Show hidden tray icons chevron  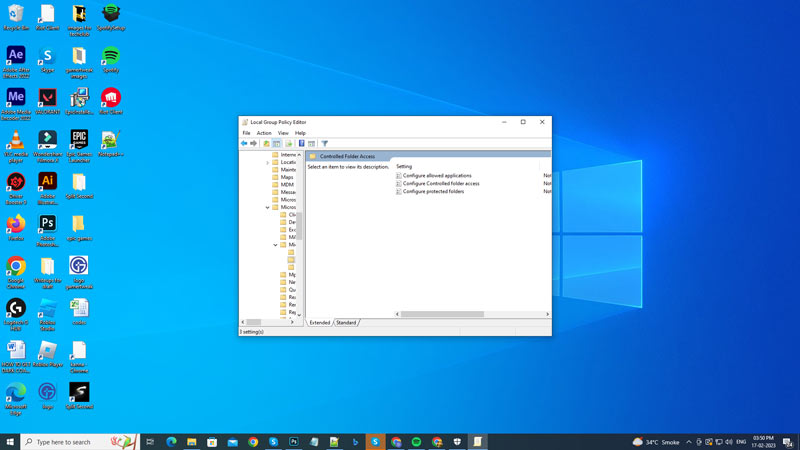[689, 442]
